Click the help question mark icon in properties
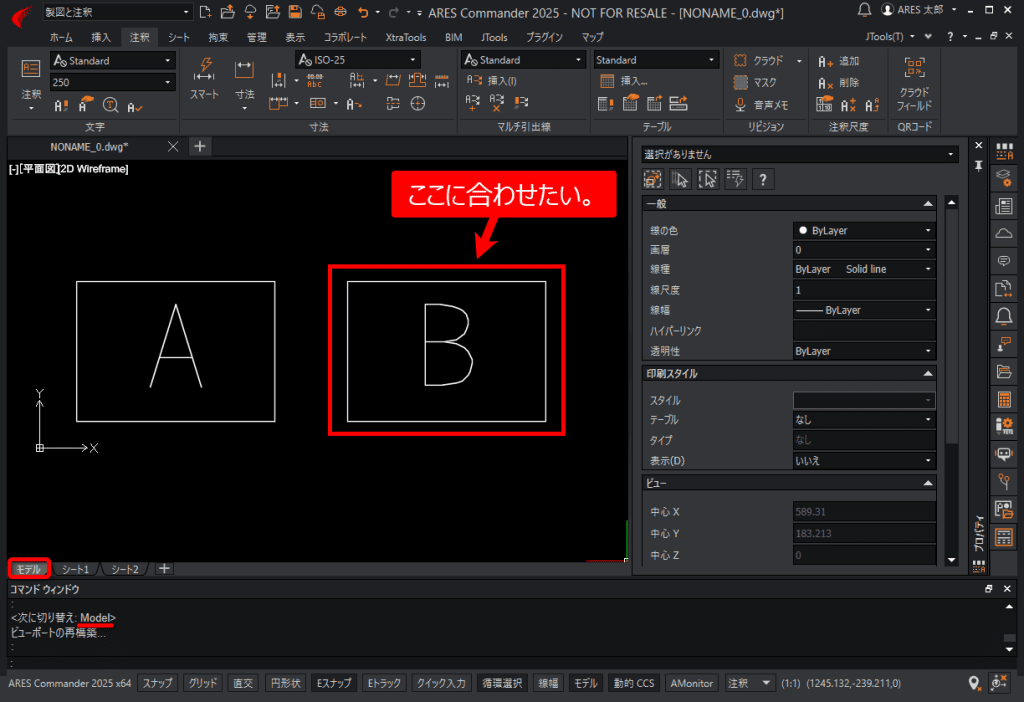 (x=763, y=180)
